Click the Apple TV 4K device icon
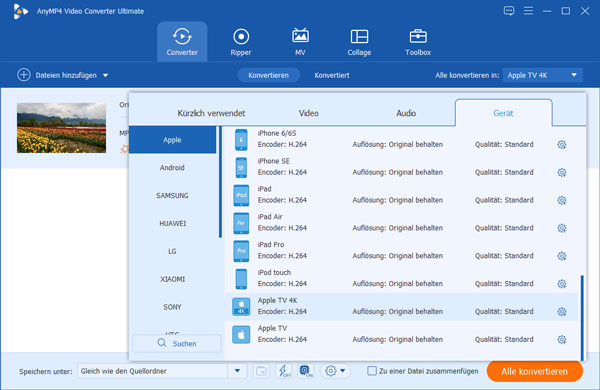Image resolution: width=600 pixels, height=390 pixels. coord(241,307)
